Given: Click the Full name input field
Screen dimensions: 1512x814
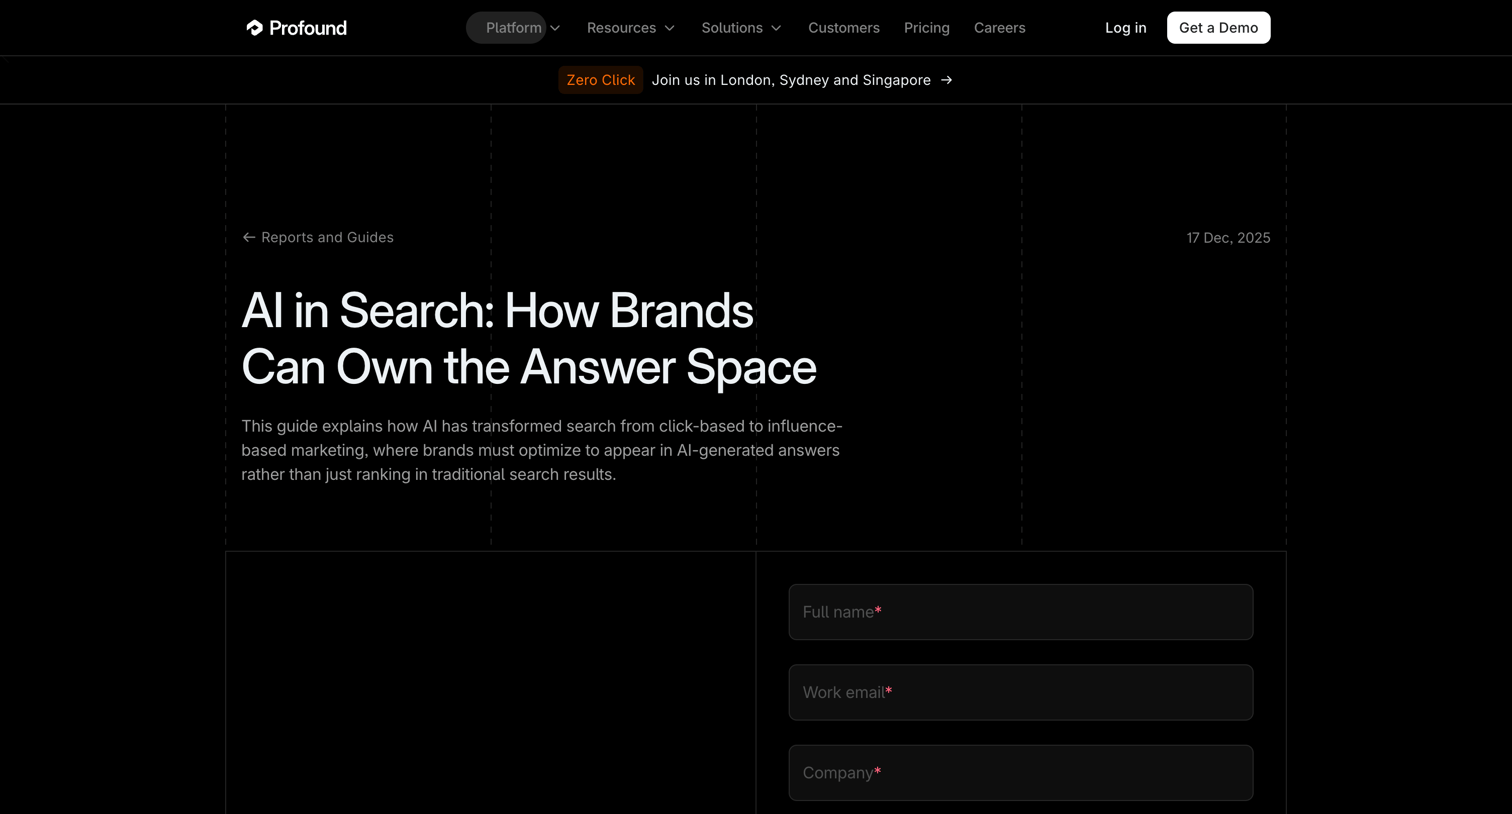Looking at the screenshot, I should pyautogui.click(x=1021, y=612).
